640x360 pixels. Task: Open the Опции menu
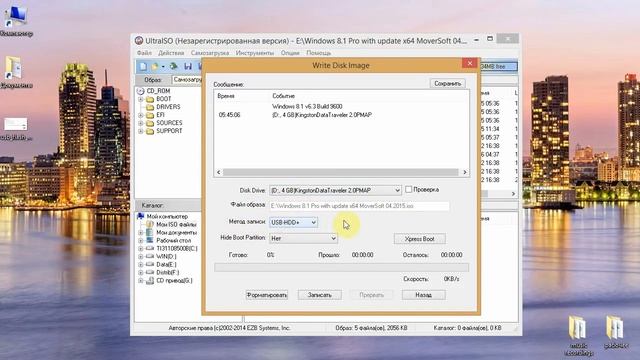pos(290,53)
